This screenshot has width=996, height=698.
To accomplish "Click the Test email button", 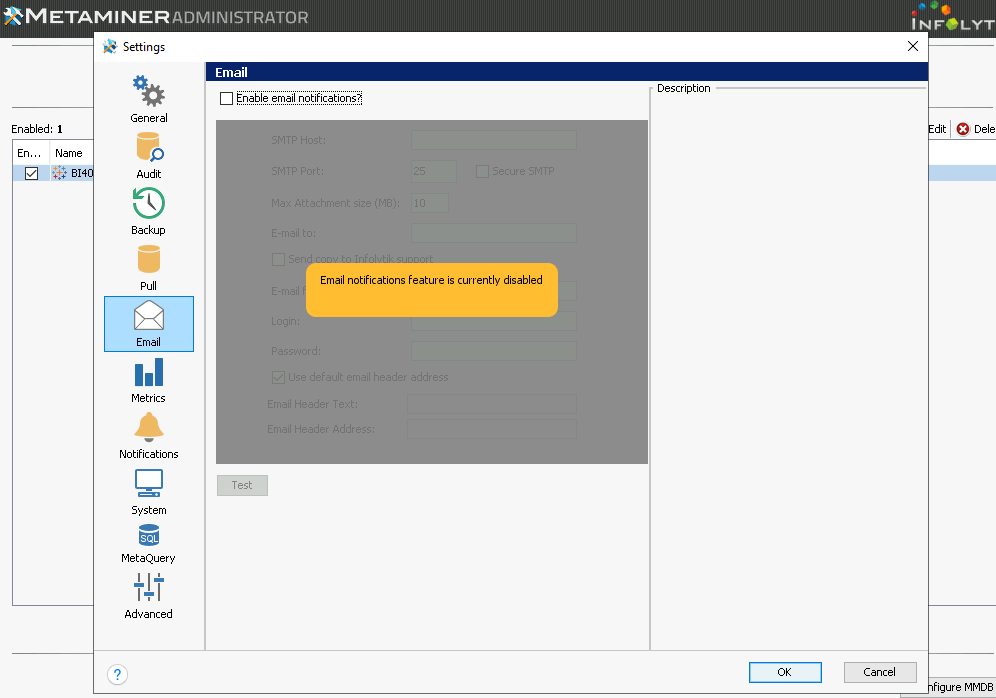I will pos(242,485).
